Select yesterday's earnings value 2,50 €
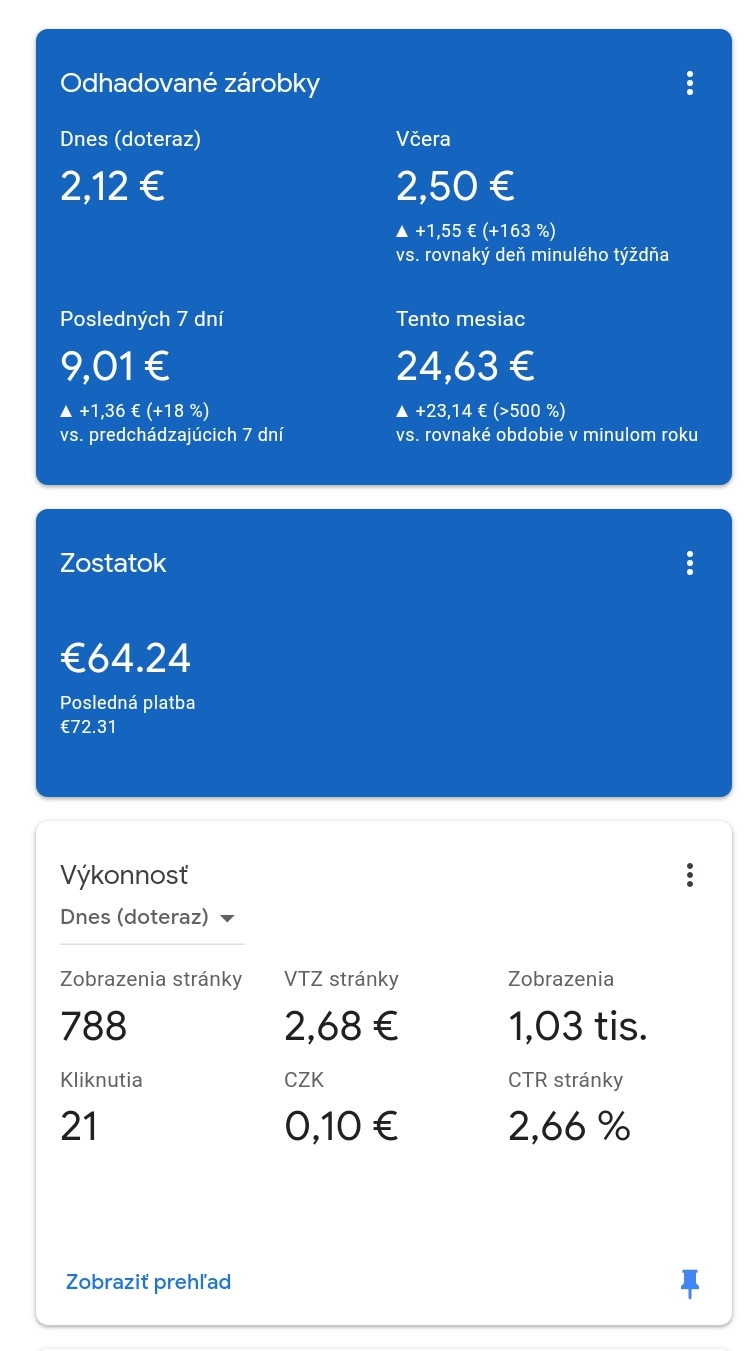Viewport: 746px width, 1351px height. coord(455,186)
